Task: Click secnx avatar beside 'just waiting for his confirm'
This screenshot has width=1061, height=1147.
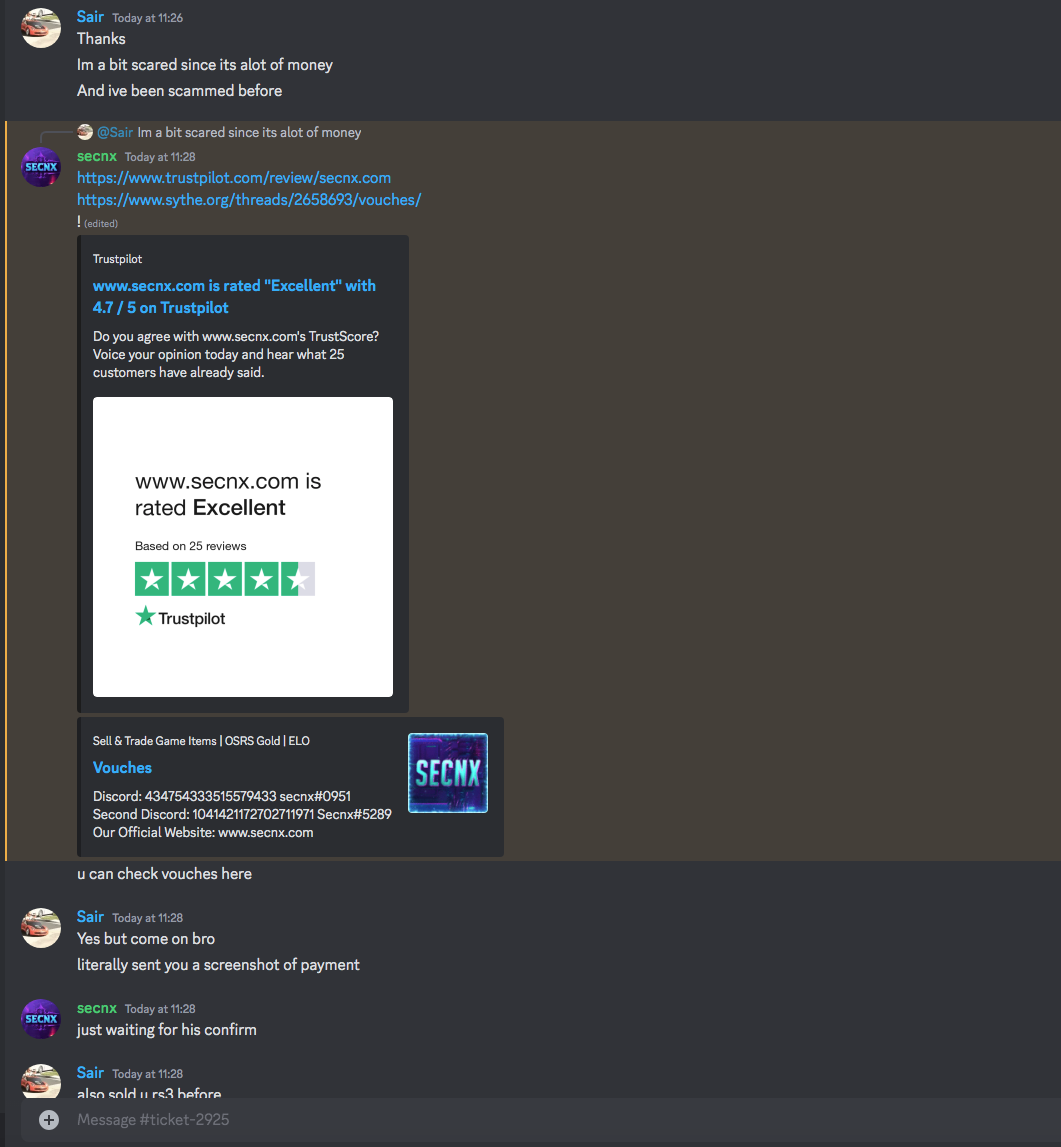Action: [x=41, y=1019]
